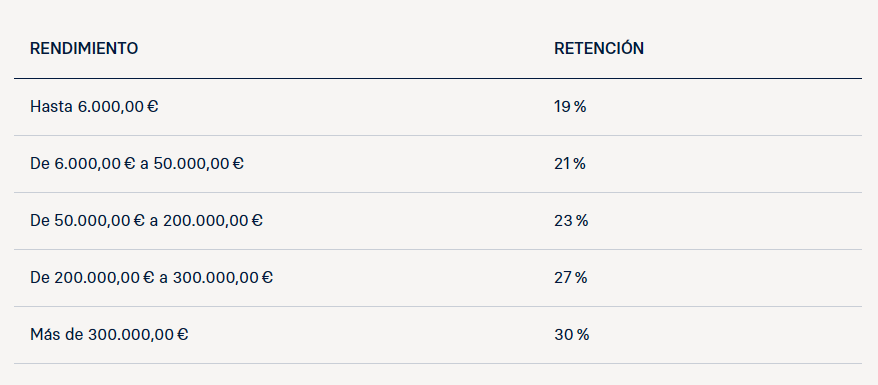Click the 6.000,00 amount in first row
Screen dimensions: 878x385
(111, 106)
